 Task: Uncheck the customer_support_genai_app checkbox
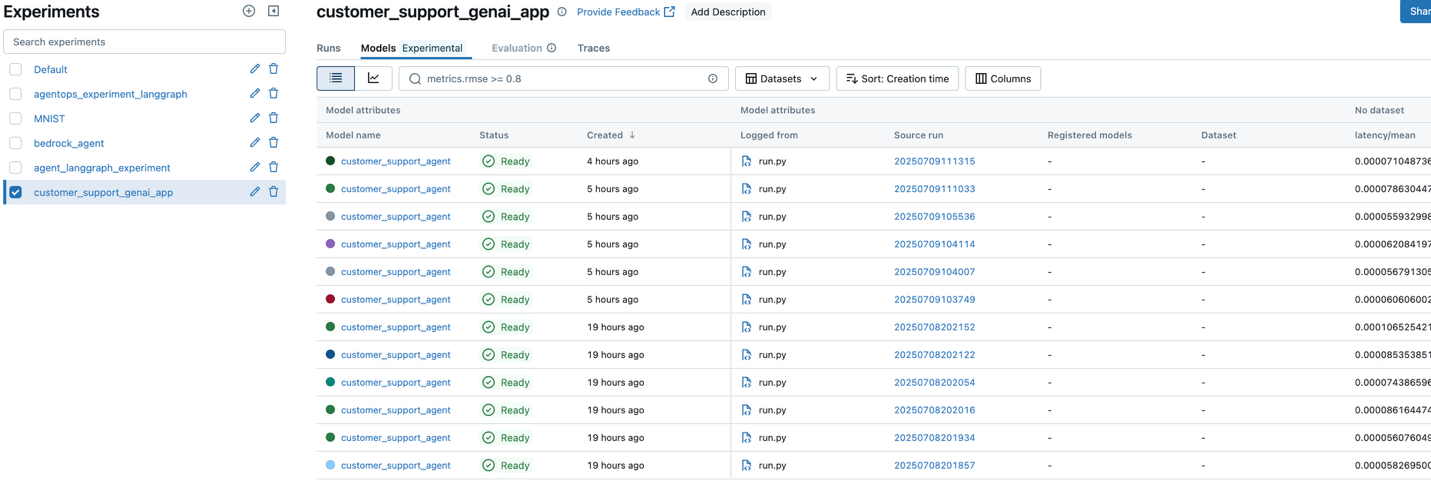tap(16, 192)
